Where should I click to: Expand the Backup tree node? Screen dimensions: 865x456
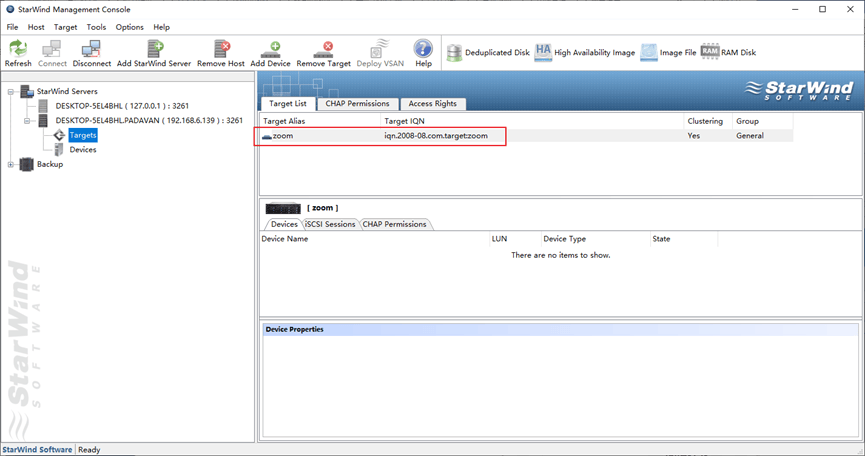pos(10,164)
